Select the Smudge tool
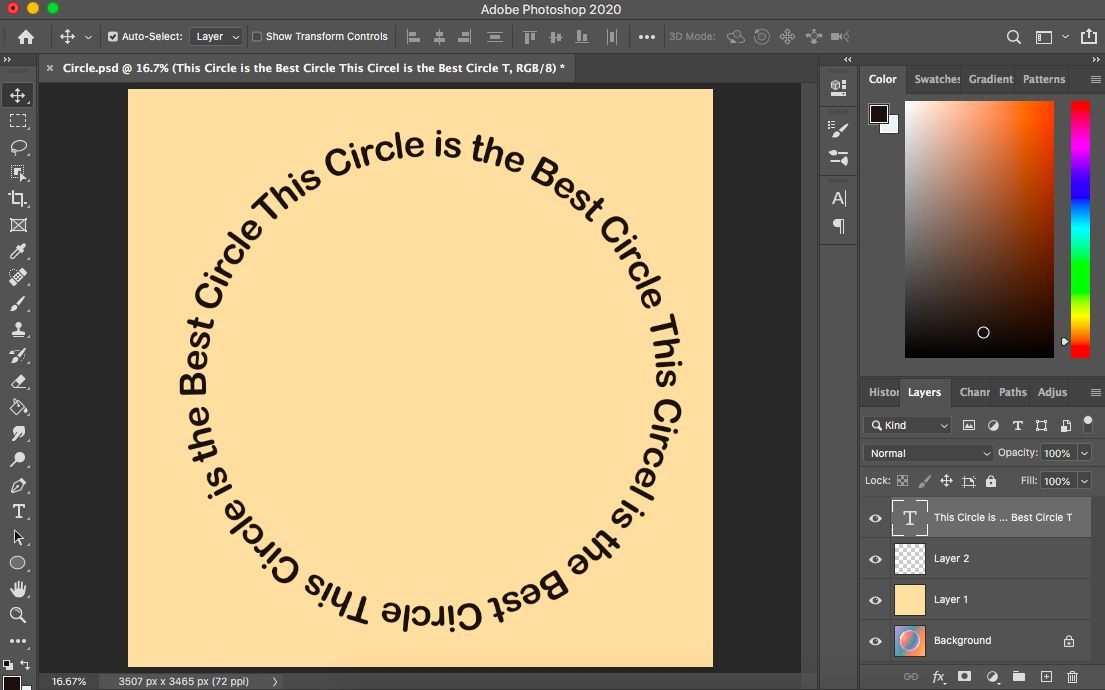 point(18,433)
